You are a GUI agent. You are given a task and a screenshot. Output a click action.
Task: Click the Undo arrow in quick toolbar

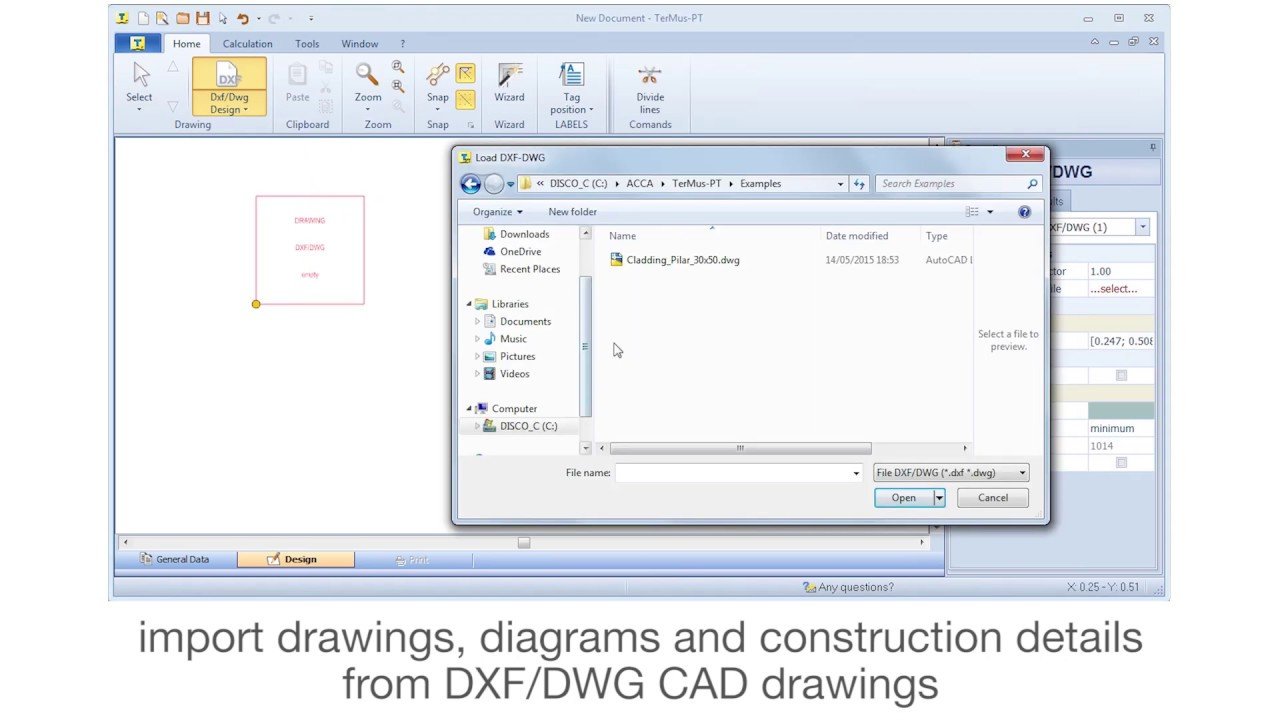pos(242,18)
